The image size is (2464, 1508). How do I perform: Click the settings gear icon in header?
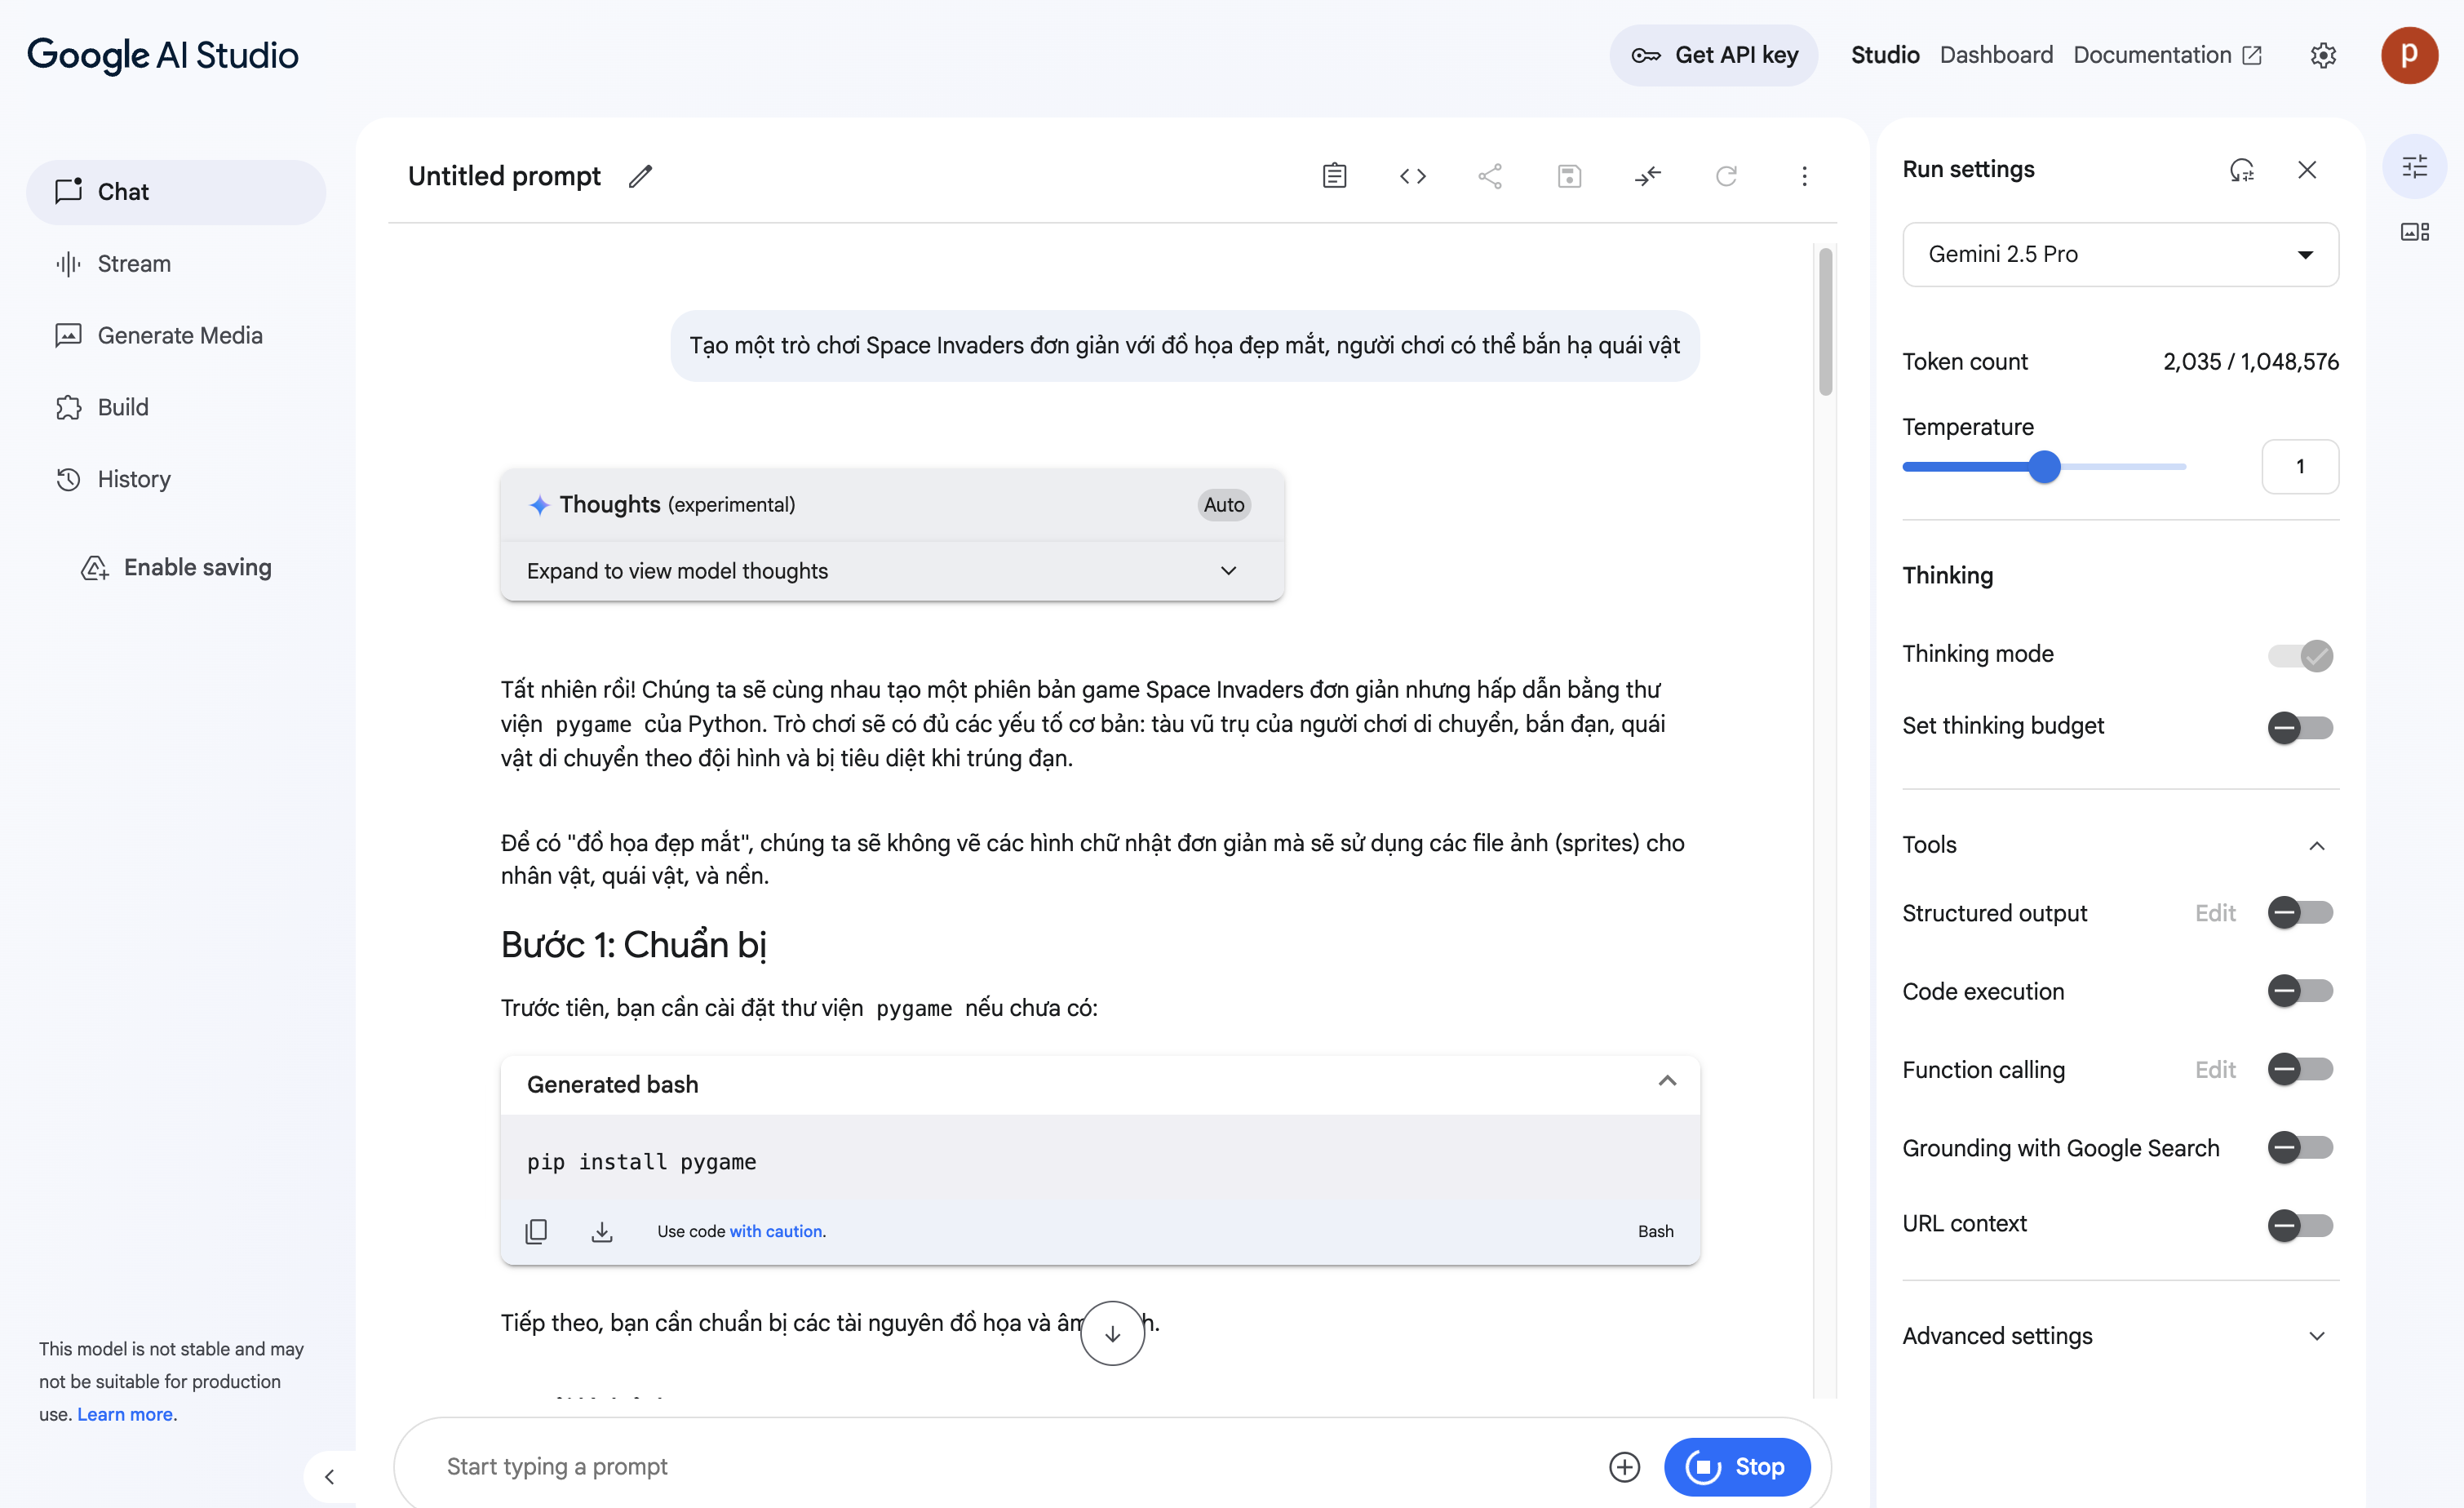pos(2323,55)
